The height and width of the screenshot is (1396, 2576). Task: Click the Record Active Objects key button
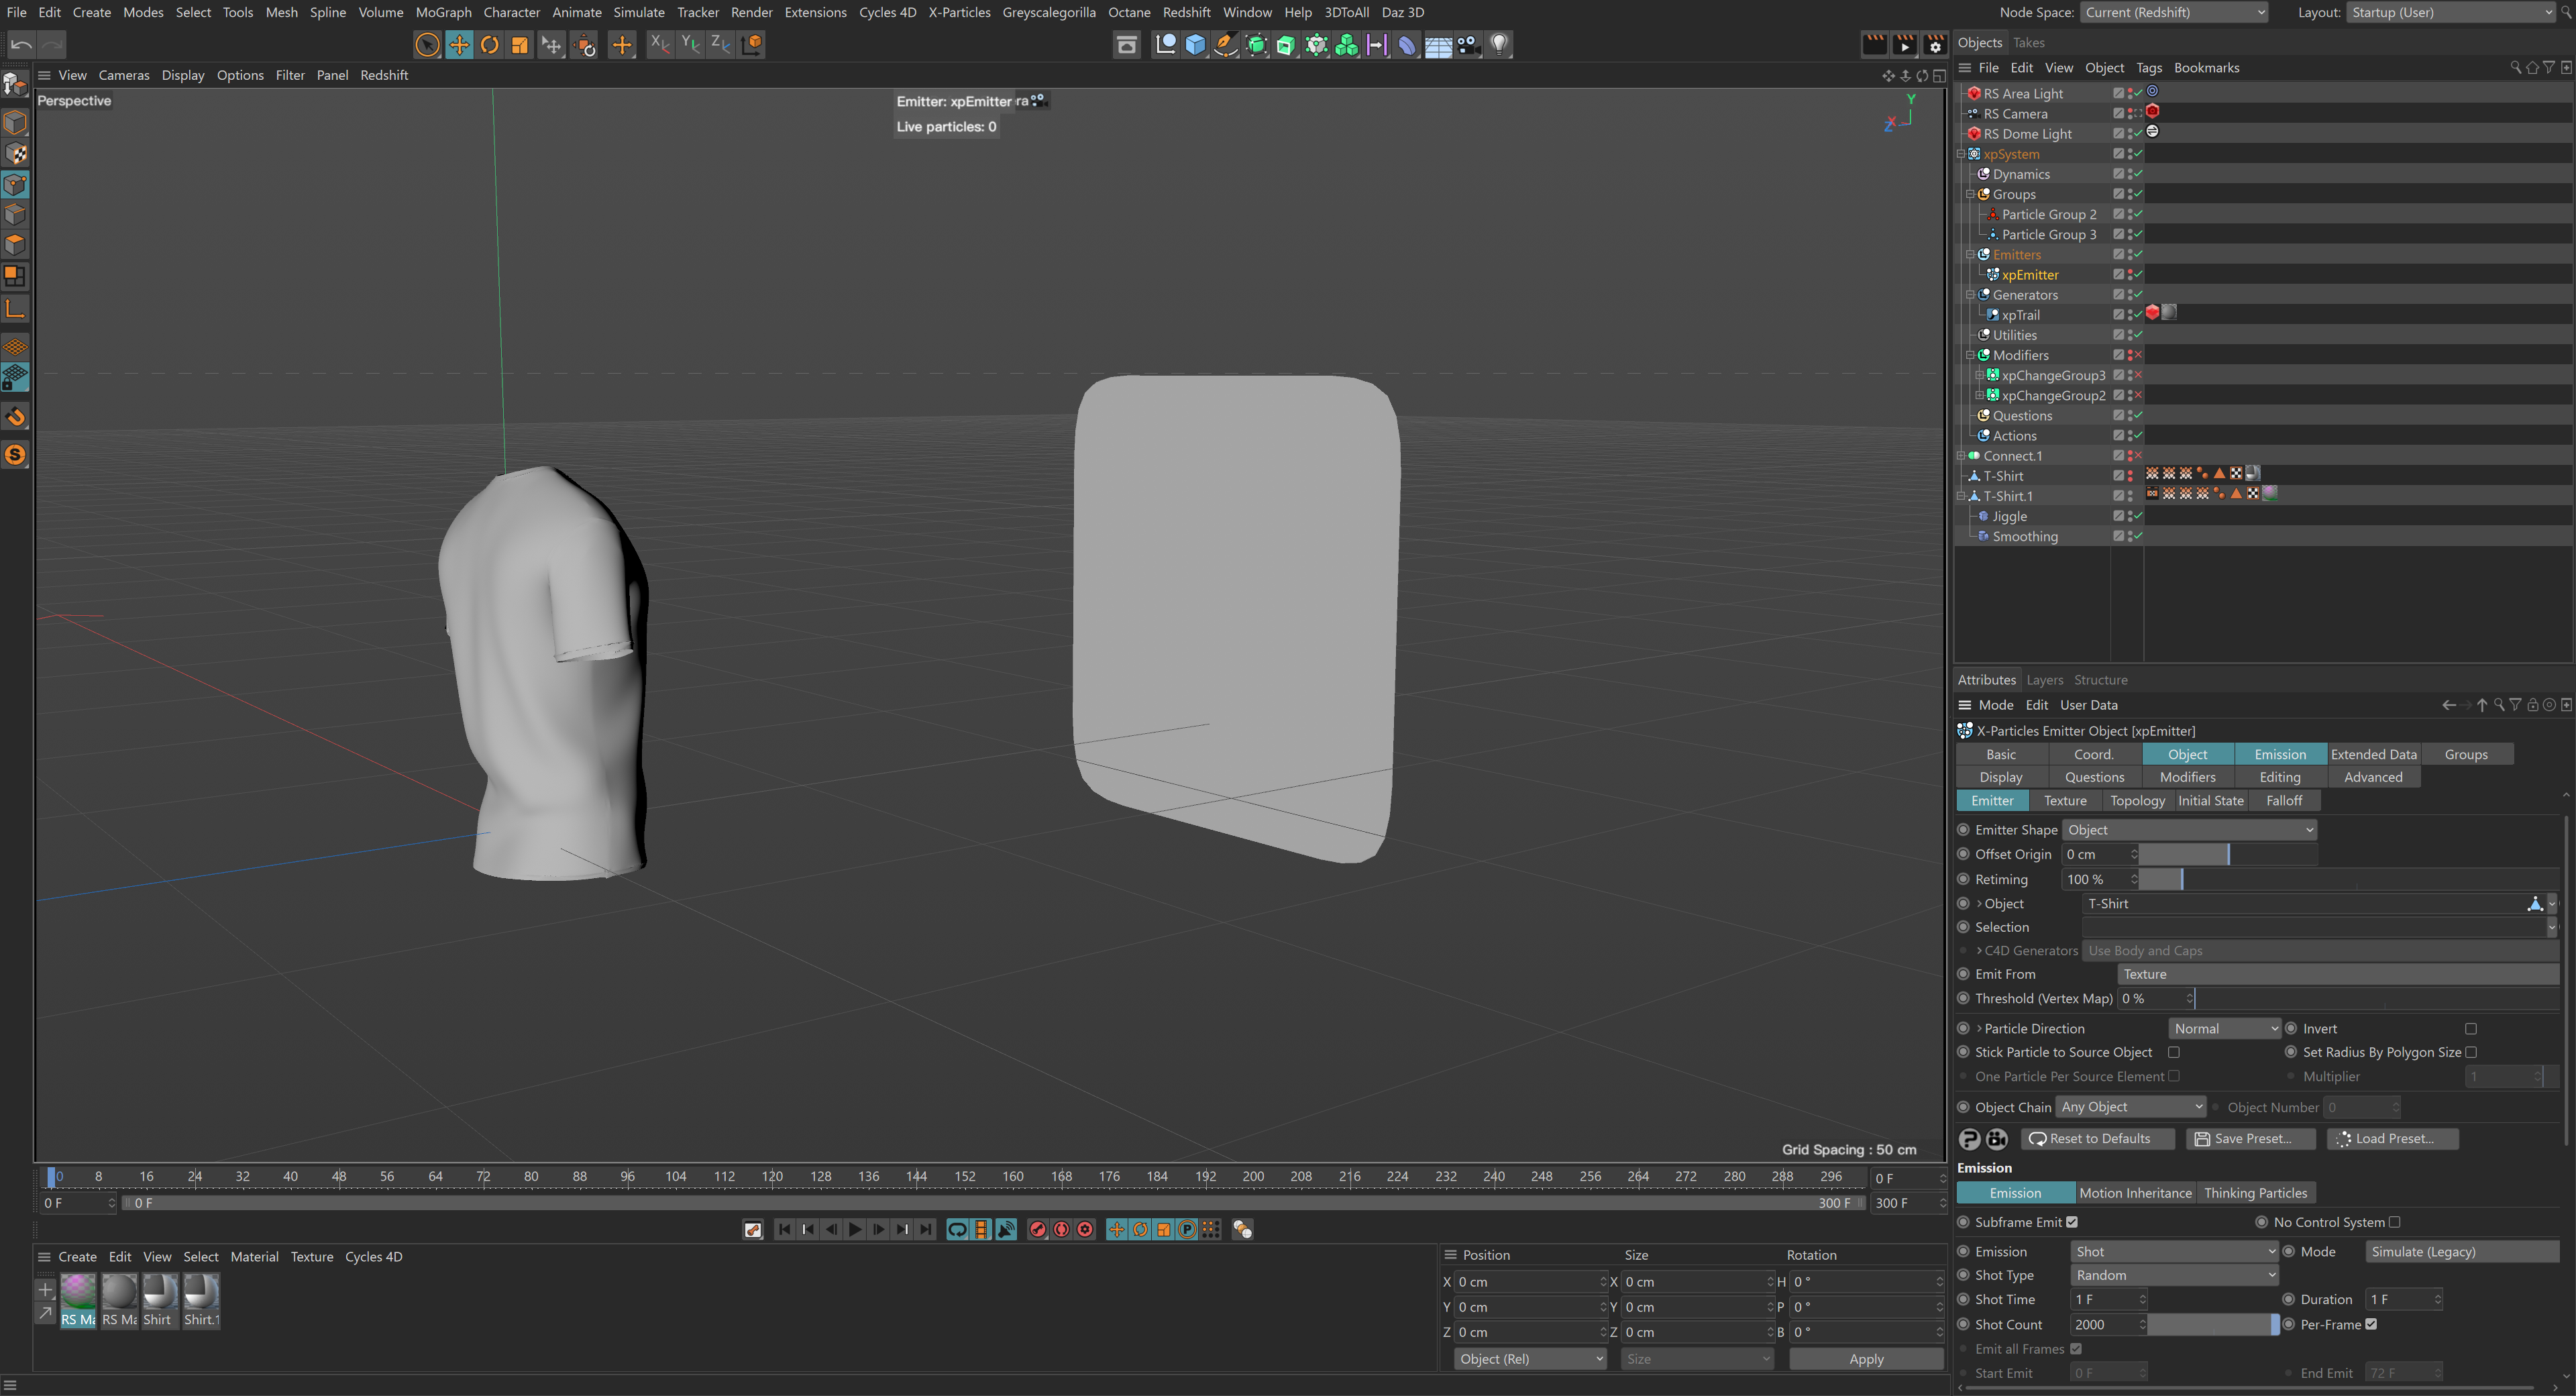pos(1037,1229)
